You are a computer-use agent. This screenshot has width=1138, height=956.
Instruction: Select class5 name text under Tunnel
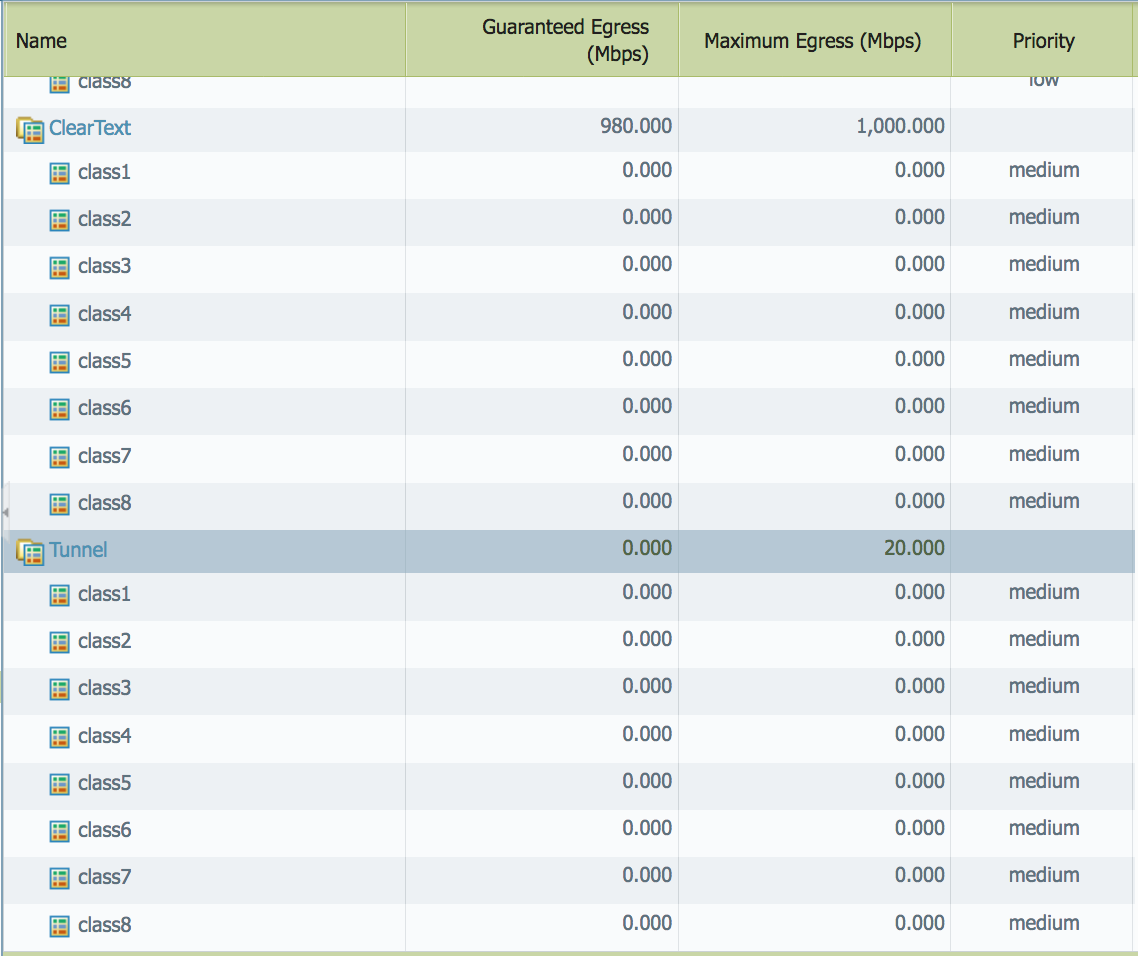(105, 783)
